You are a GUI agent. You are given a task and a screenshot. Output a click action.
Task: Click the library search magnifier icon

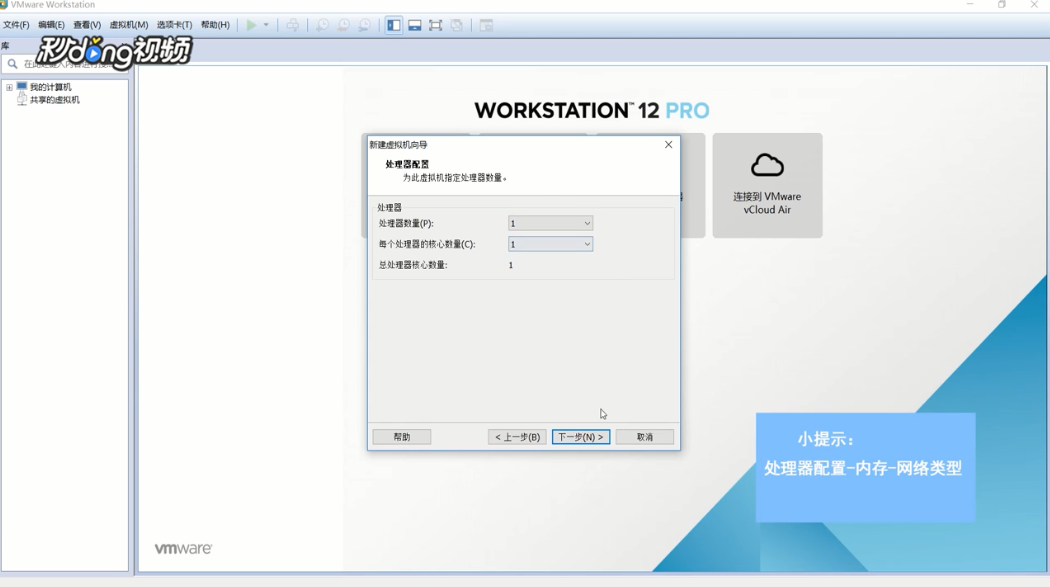pos(12,64)
